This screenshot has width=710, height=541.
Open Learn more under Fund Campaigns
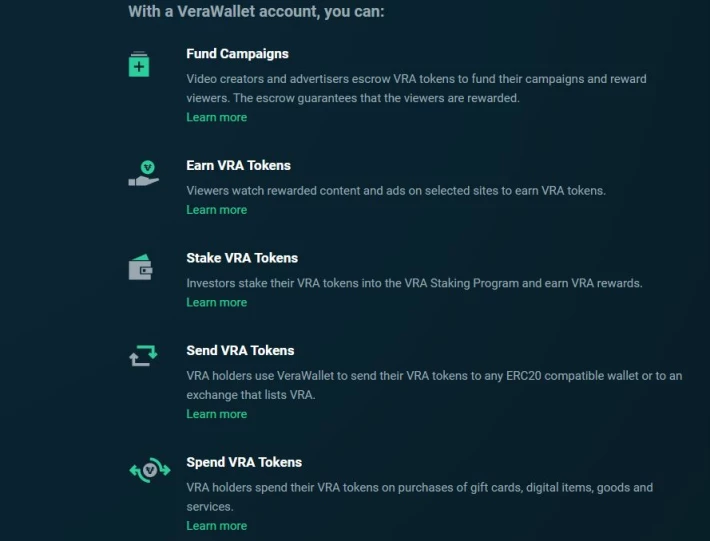(x=216, y=117)
